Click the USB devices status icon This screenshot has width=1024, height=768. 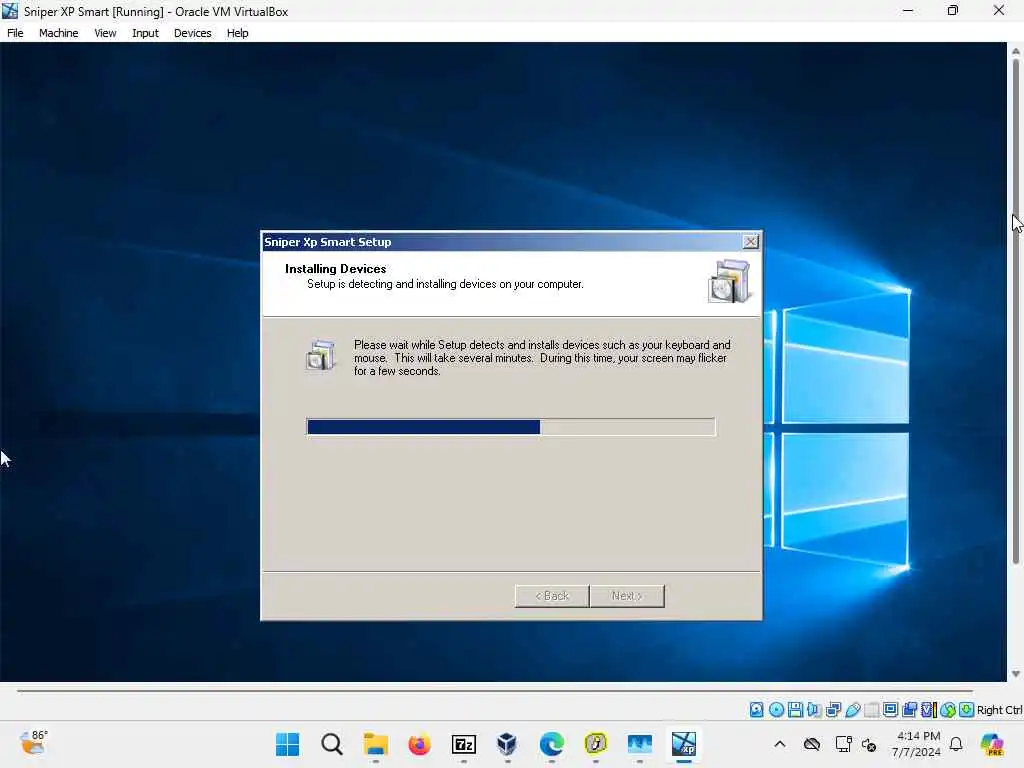(852, 710)
